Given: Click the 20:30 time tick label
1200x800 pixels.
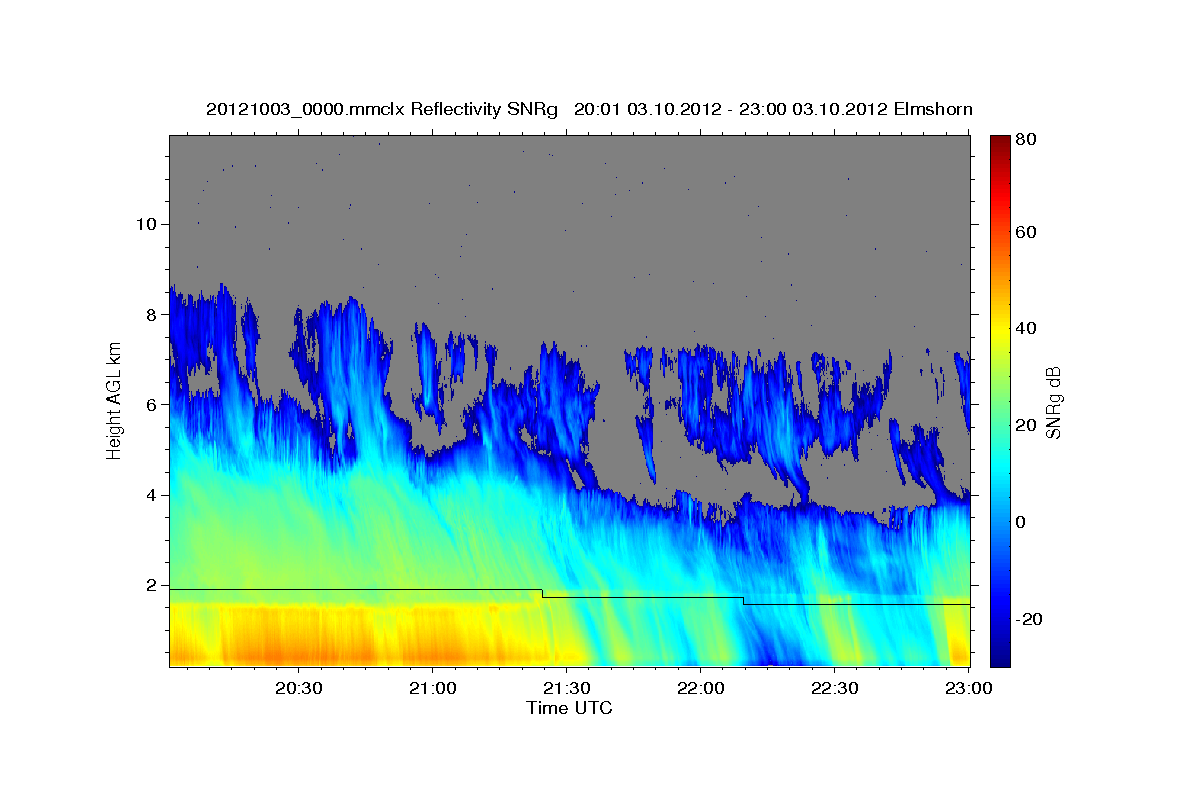Looking at the screenshot, I should coord(299,689).
